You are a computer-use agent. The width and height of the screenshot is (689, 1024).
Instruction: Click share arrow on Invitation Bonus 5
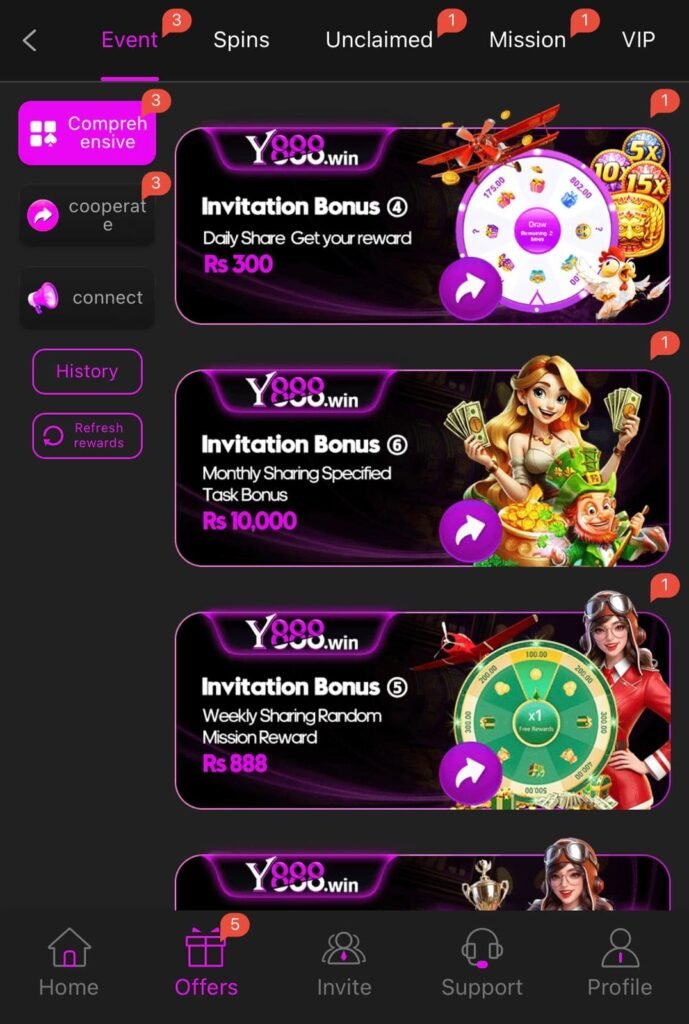pyautogui.click(x=470, y=774)
